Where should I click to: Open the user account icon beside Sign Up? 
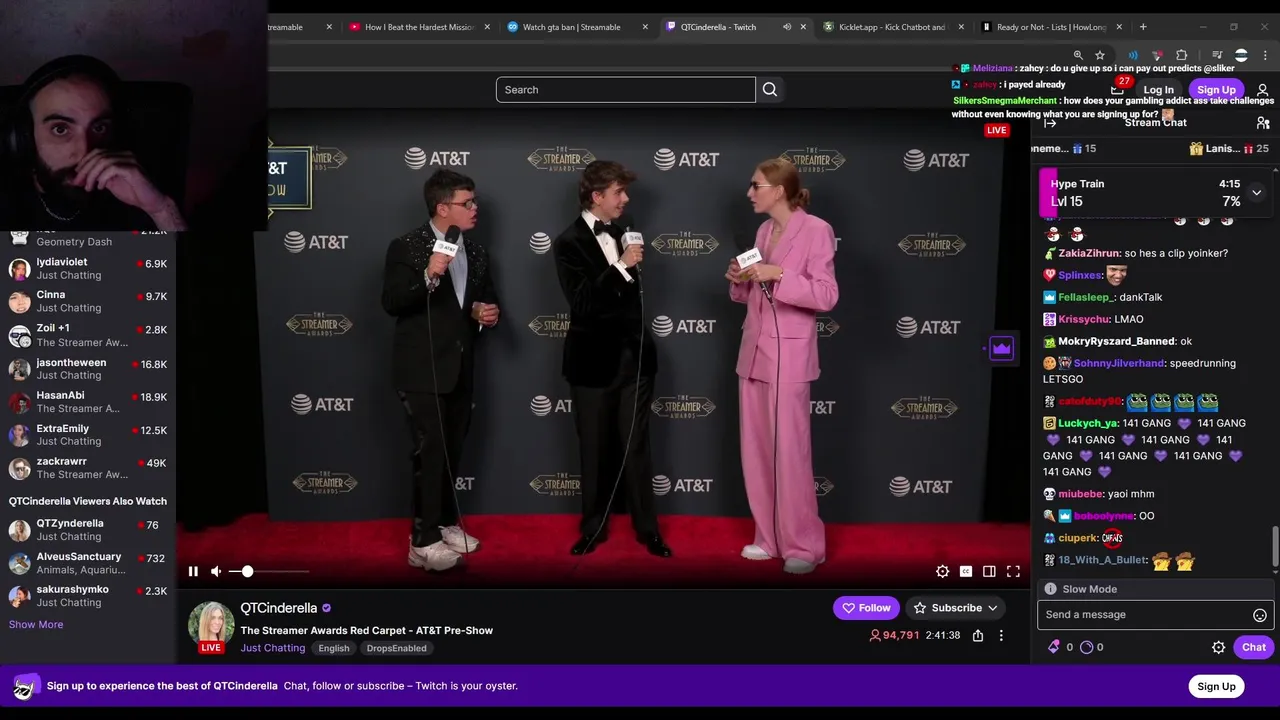coord(1262,90)
